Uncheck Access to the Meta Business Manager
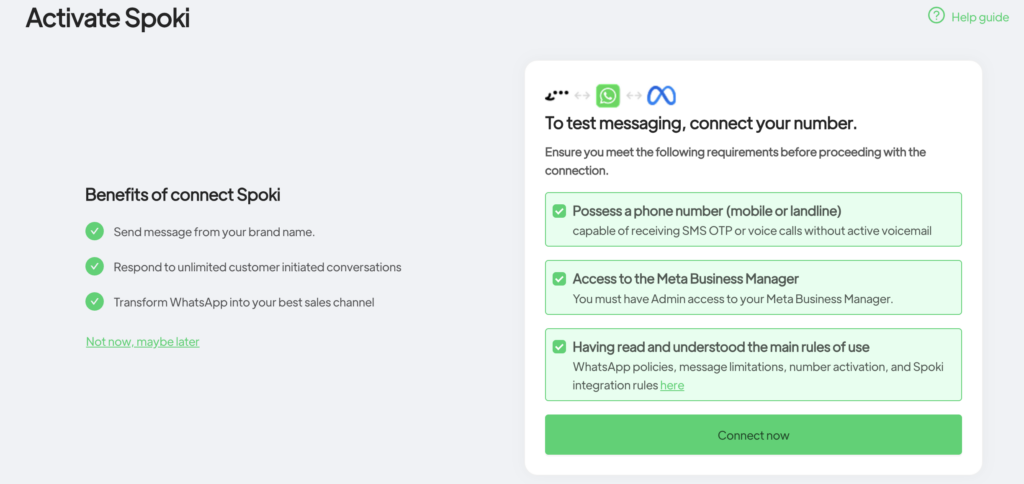1024x484 pixels. pyautogui.click(x=559, y=279)
